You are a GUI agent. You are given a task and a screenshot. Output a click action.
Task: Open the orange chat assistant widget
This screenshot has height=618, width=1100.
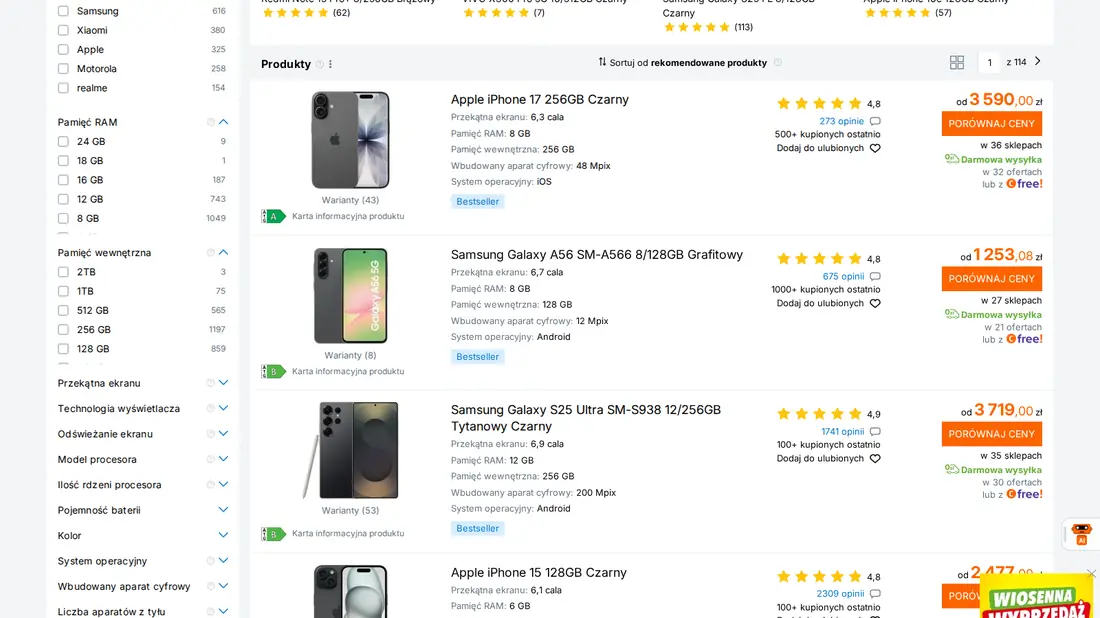pos(1081,535)
